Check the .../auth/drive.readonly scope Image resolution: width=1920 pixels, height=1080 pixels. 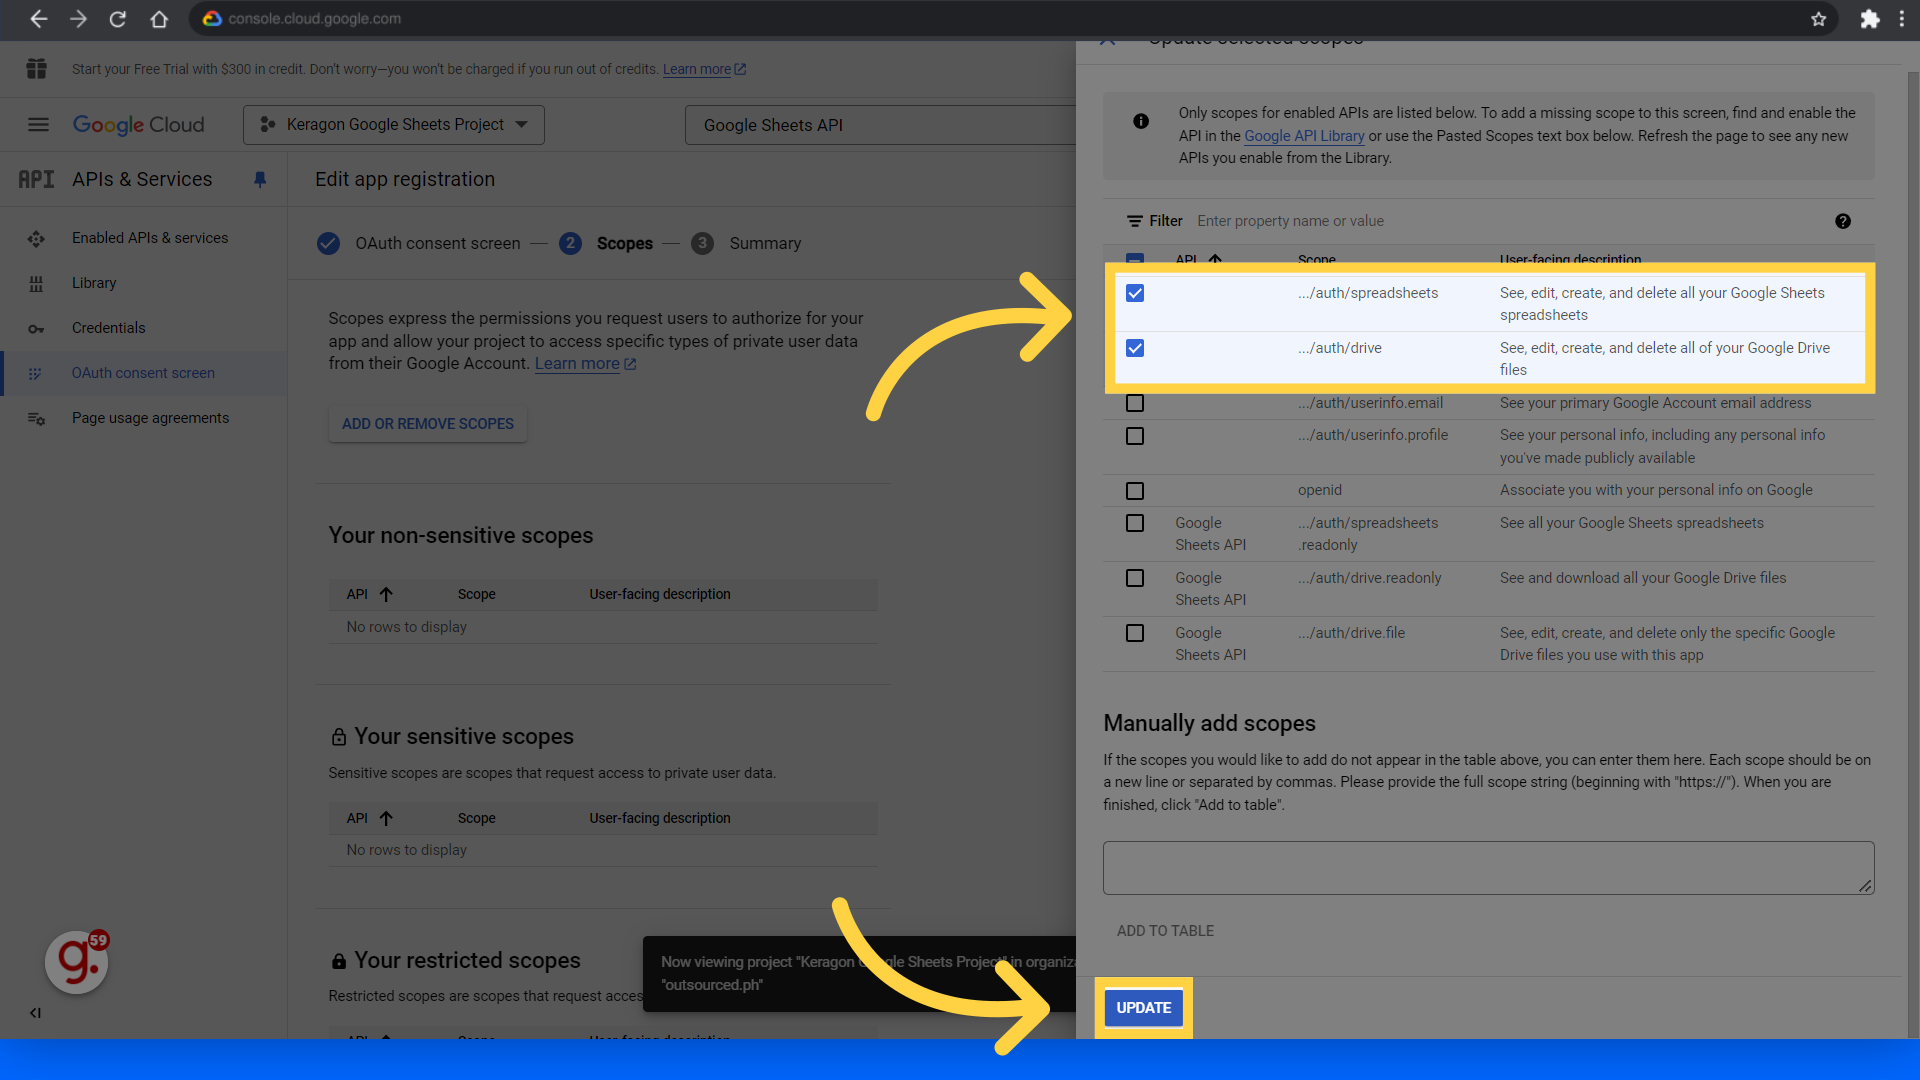pyautogui.click(x=1135, y=578)
